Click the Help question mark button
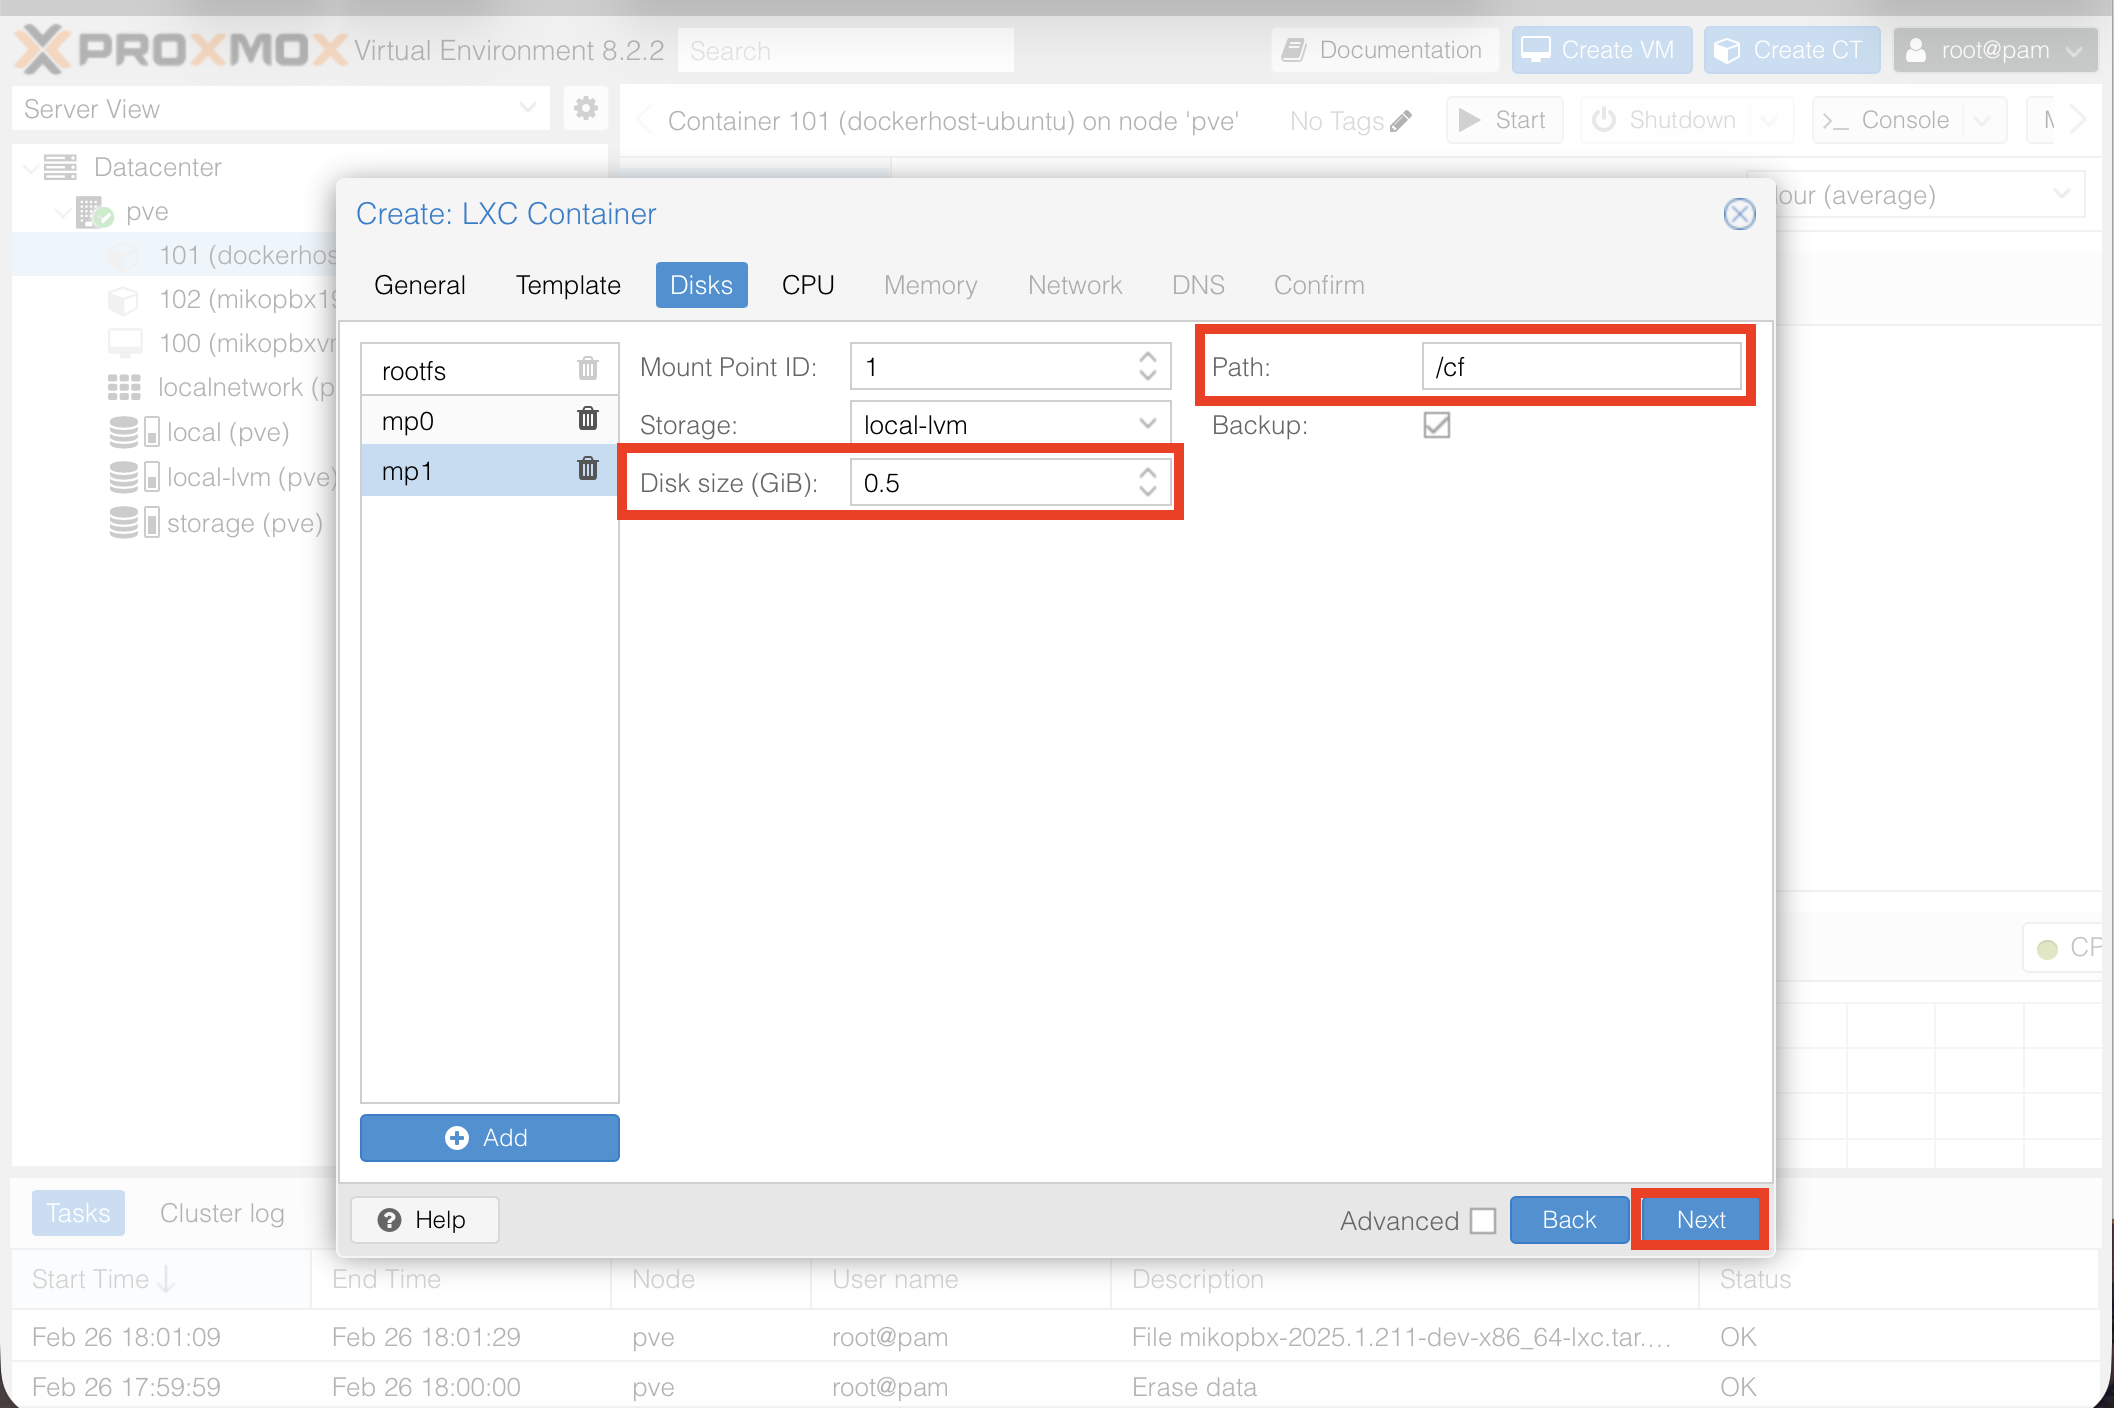This screenshot has width=2114, height=1408. point(424,1220)
